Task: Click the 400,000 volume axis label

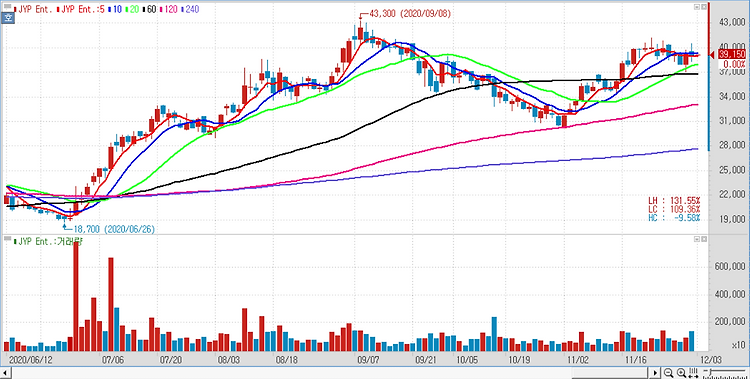Action: pos(730,294)
